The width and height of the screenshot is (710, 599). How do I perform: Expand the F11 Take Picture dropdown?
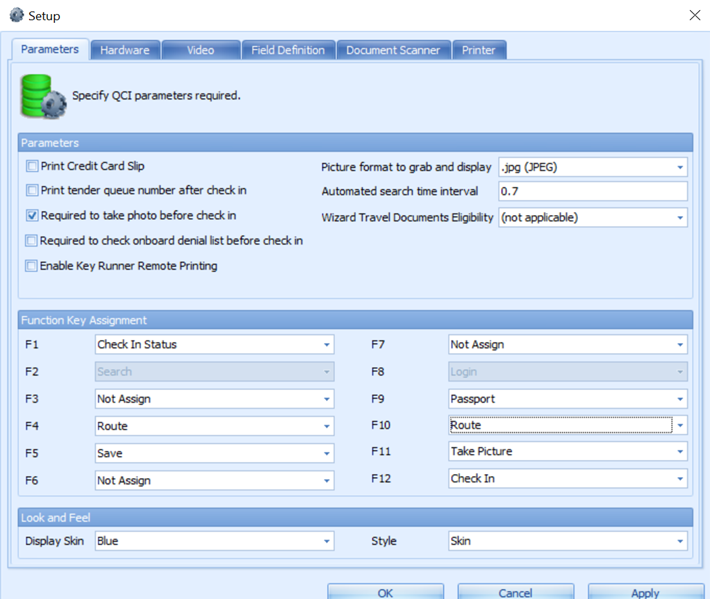pos(568,451)
